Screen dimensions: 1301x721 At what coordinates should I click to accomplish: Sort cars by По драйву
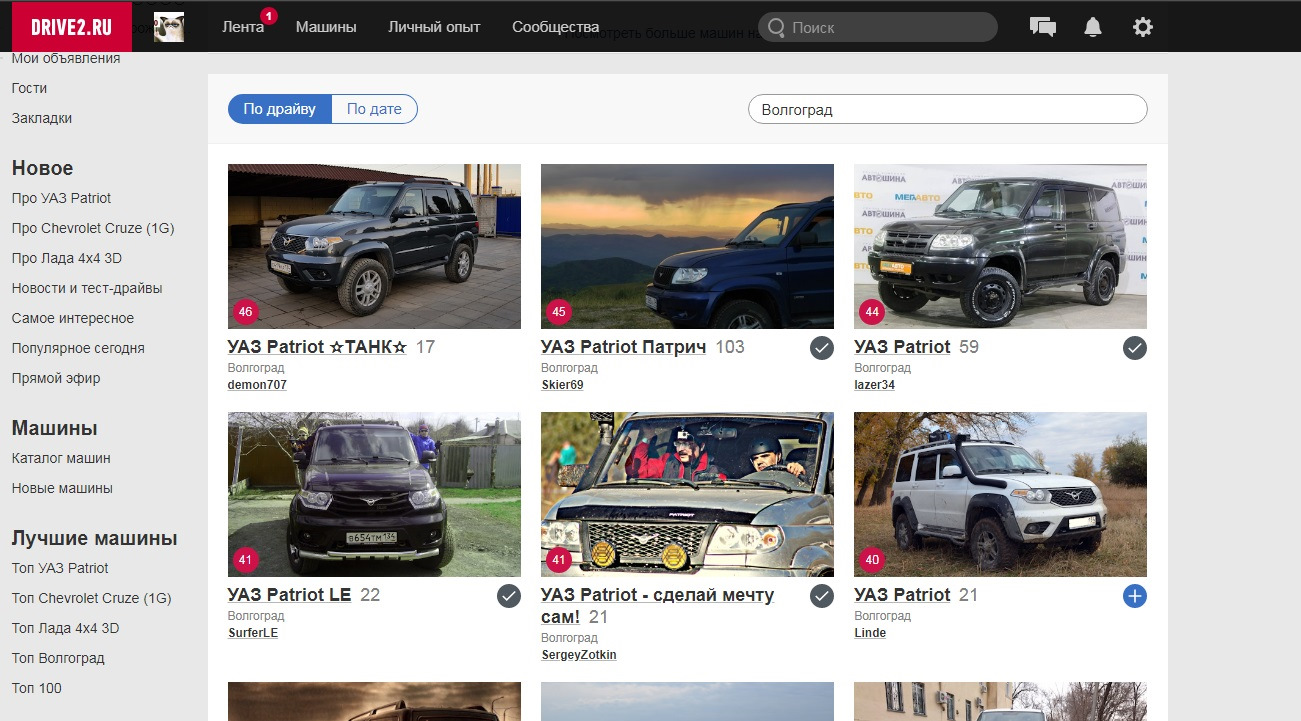[280, 109]
